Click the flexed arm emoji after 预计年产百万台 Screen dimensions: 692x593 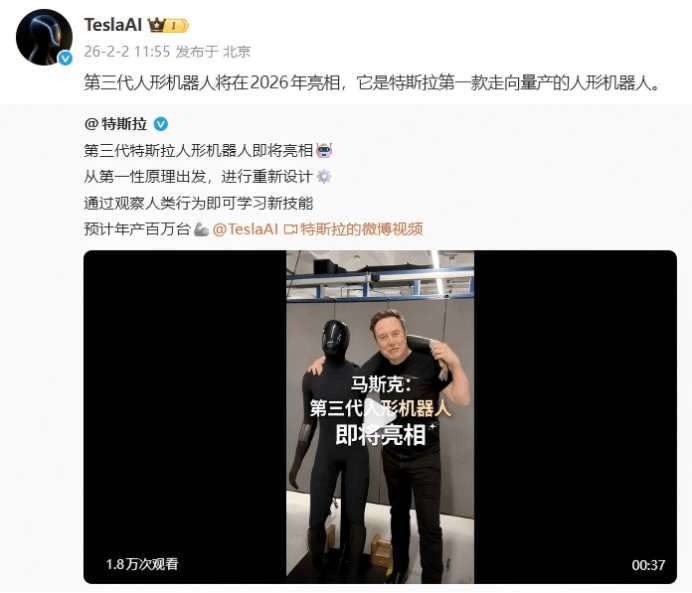(201, 229)
